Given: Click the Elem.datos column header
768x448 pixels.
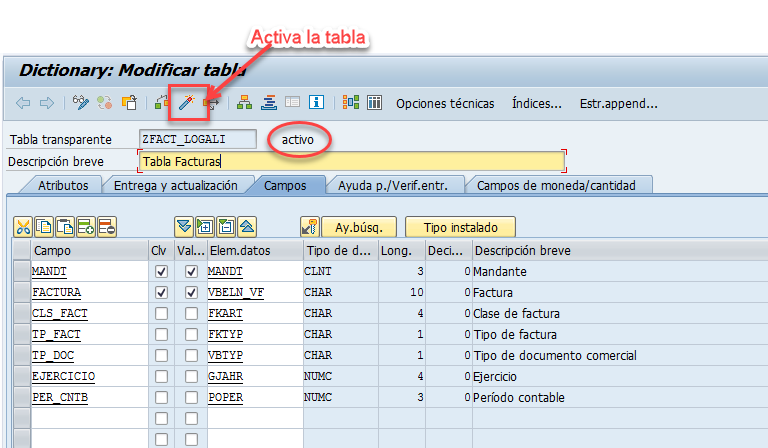Looking at the screenshot, I should (255, 251).
